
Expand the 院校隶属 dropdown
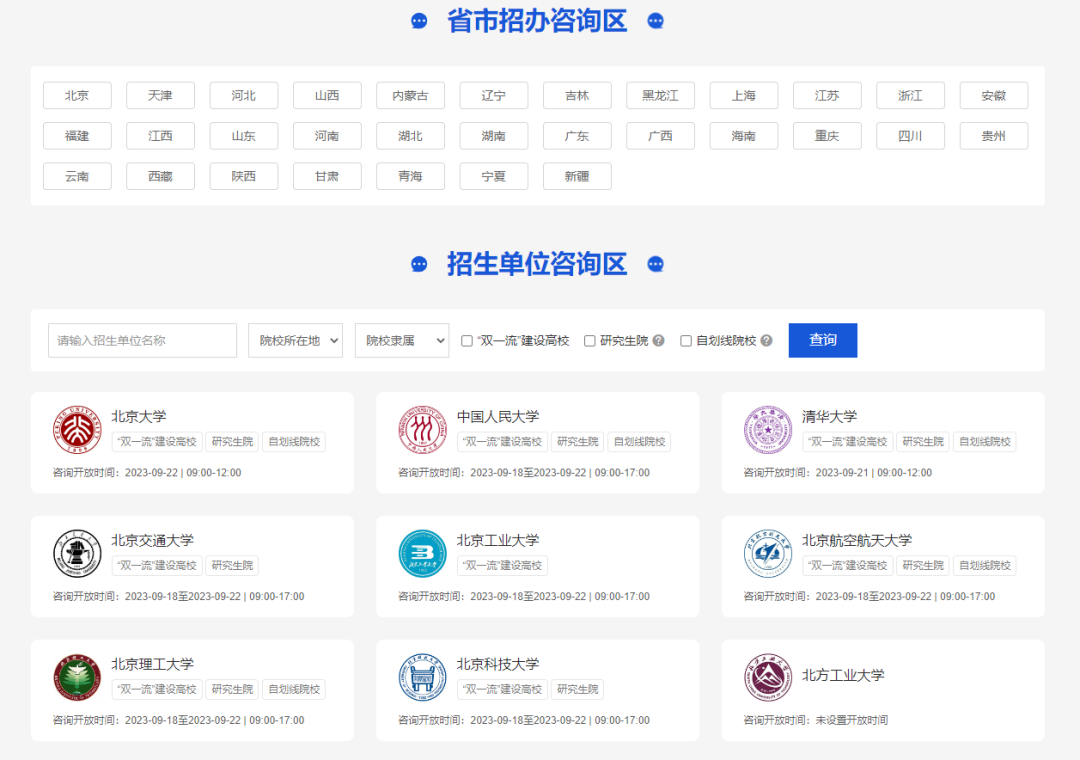pyautogui.click(x=402, y=340)
